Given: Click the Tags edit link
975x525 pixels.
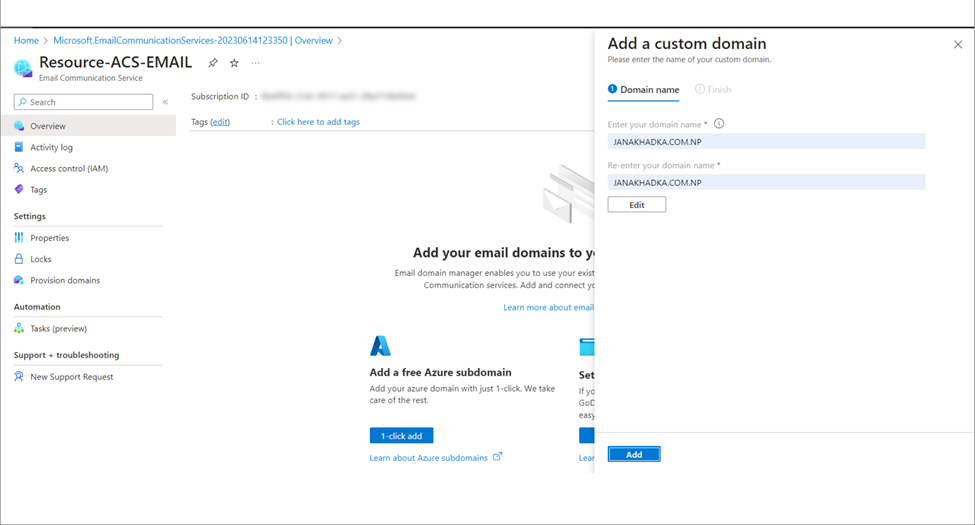Looking at the screenshot, I should (x=220, y=122).
